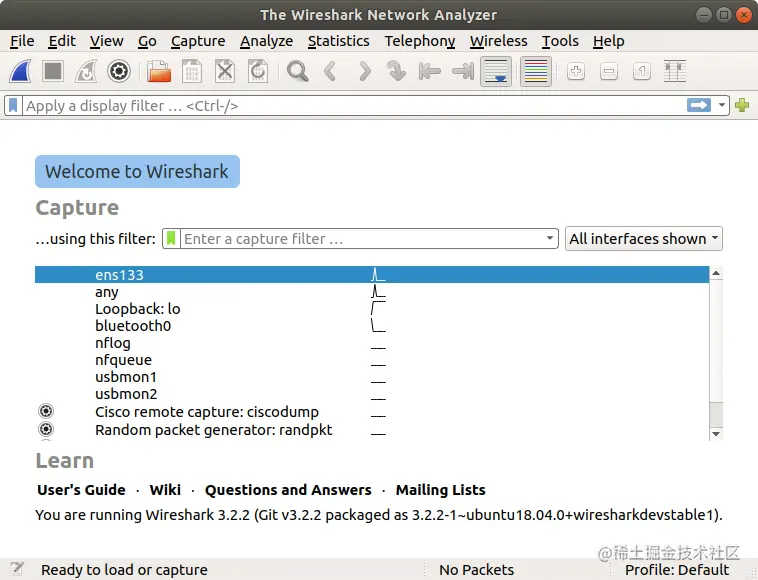
Task: Open the Statistics menu
Action: click(338, 41)
